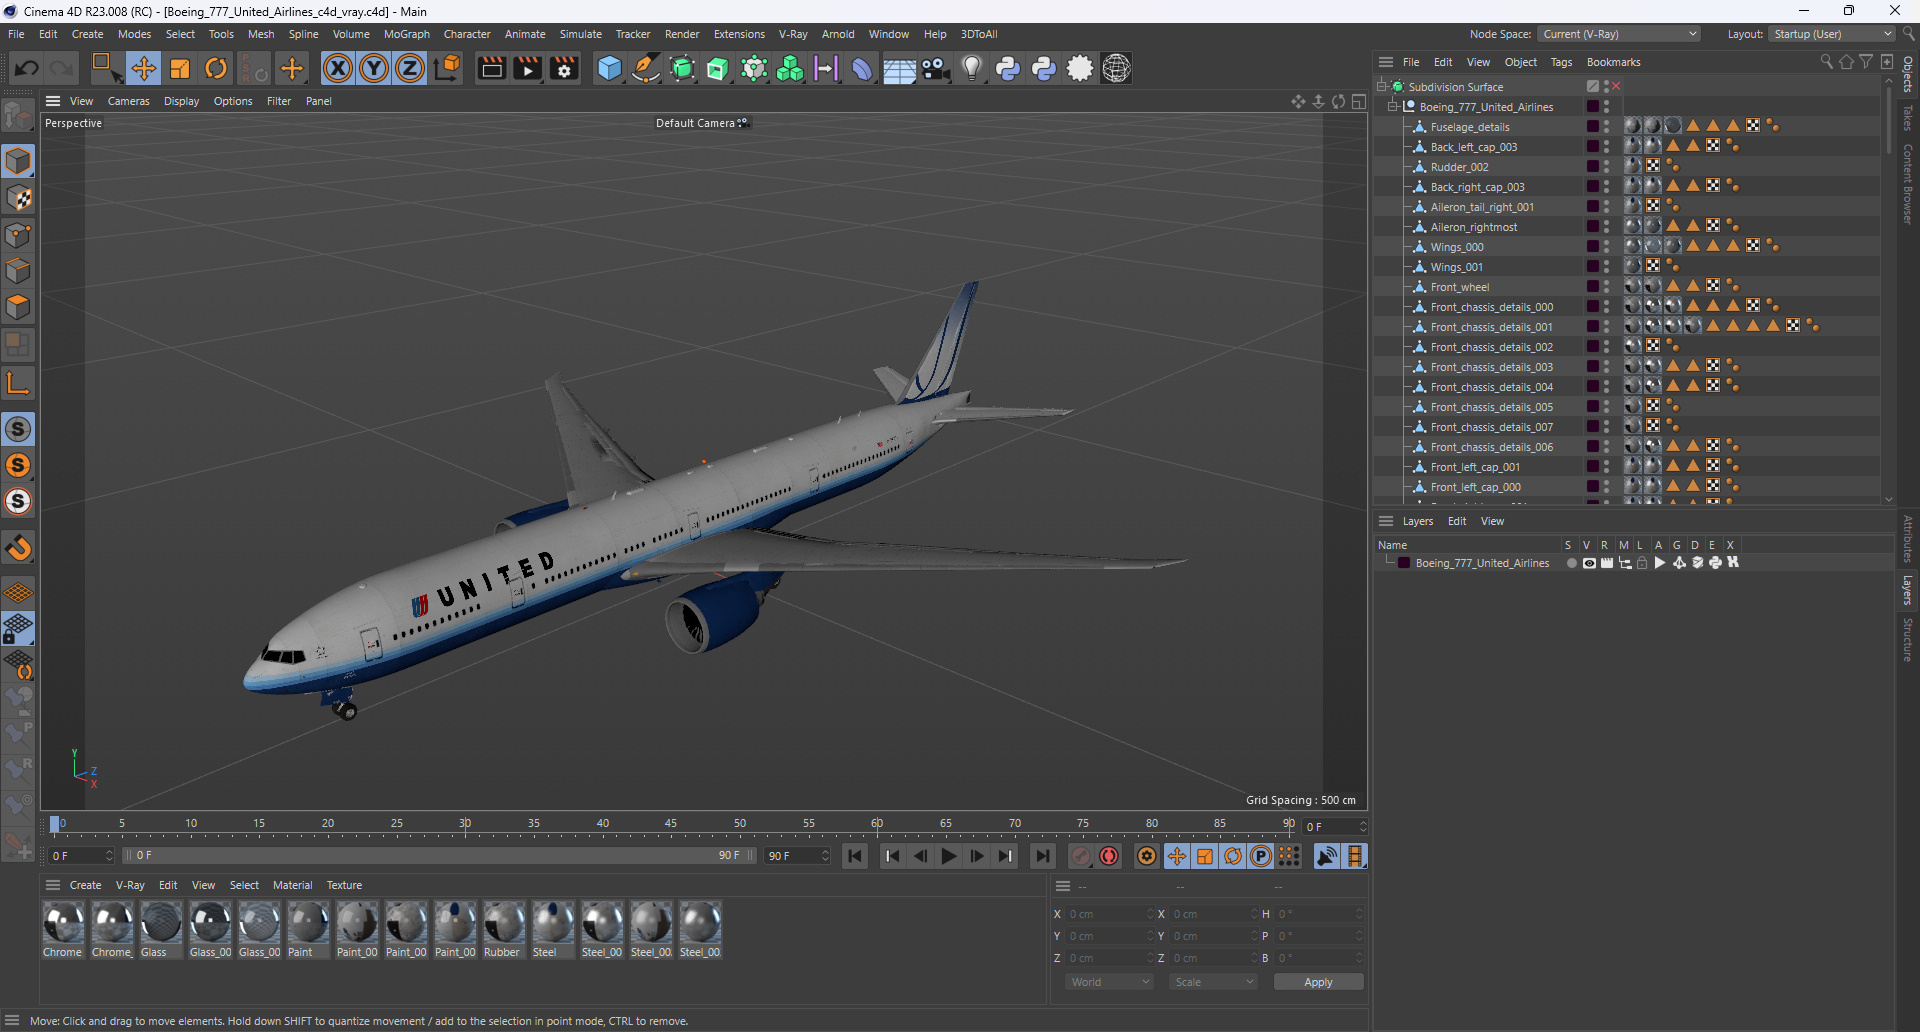Viewport: 1920px width, 1032px height.
Task: Jump to the start of the animation
Action: coord(855,856)
